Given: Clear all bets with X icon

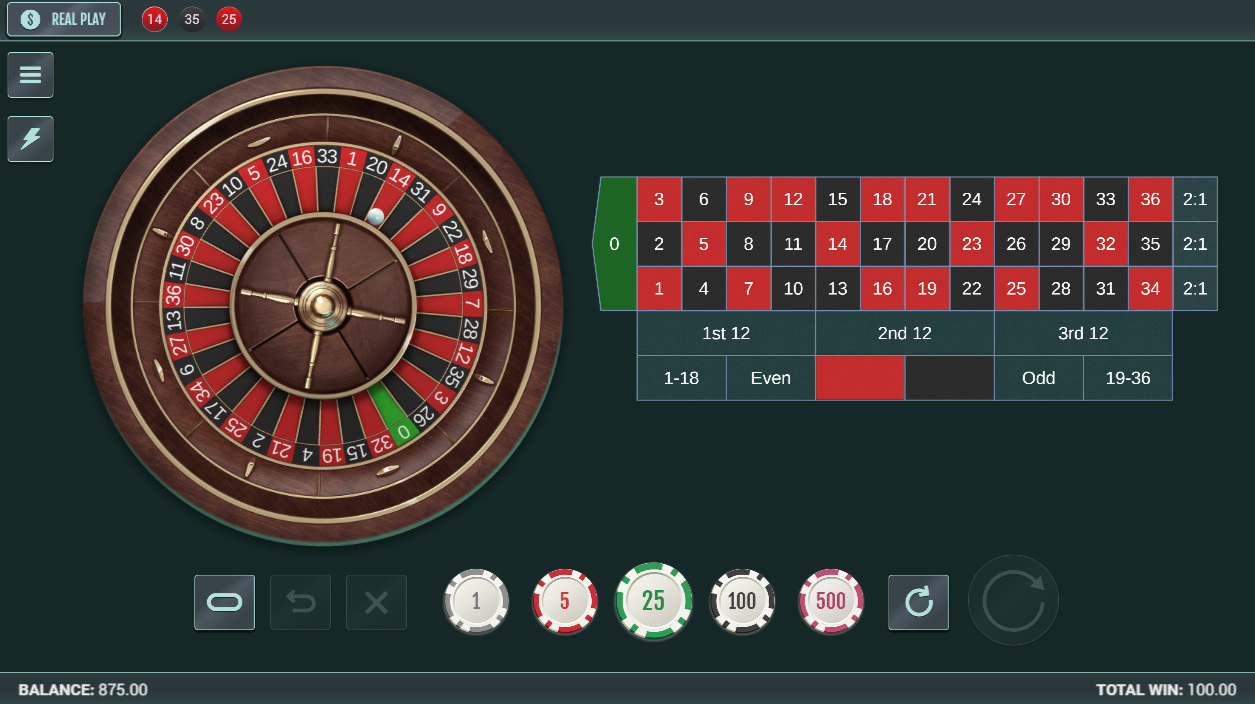Looking at the screenshot, I should tap(376, 602).
